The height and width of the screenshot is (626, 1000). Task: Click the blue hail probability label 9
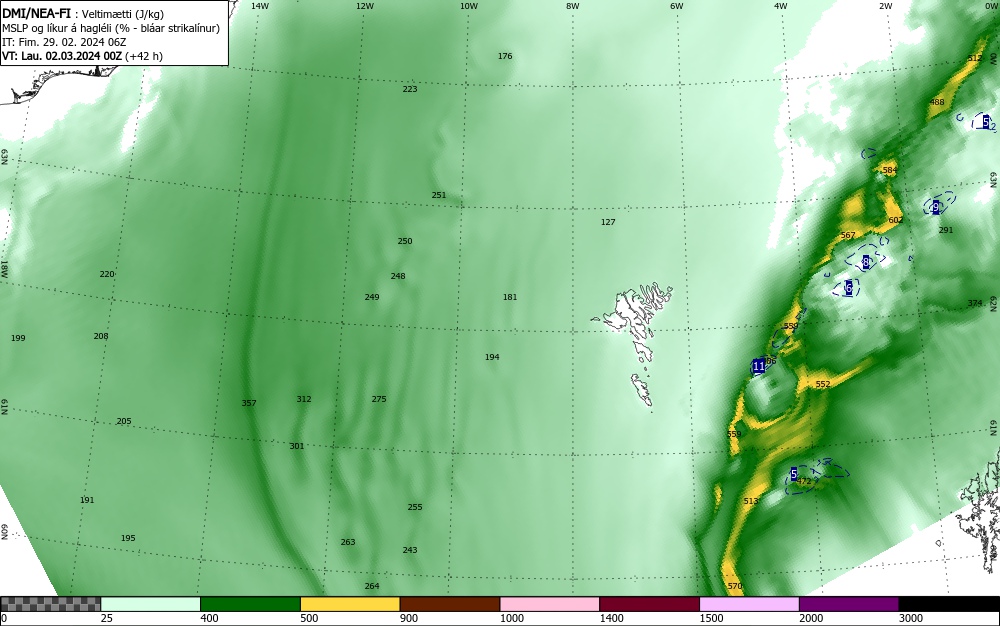pyautogui.click(x=935, y=207)
